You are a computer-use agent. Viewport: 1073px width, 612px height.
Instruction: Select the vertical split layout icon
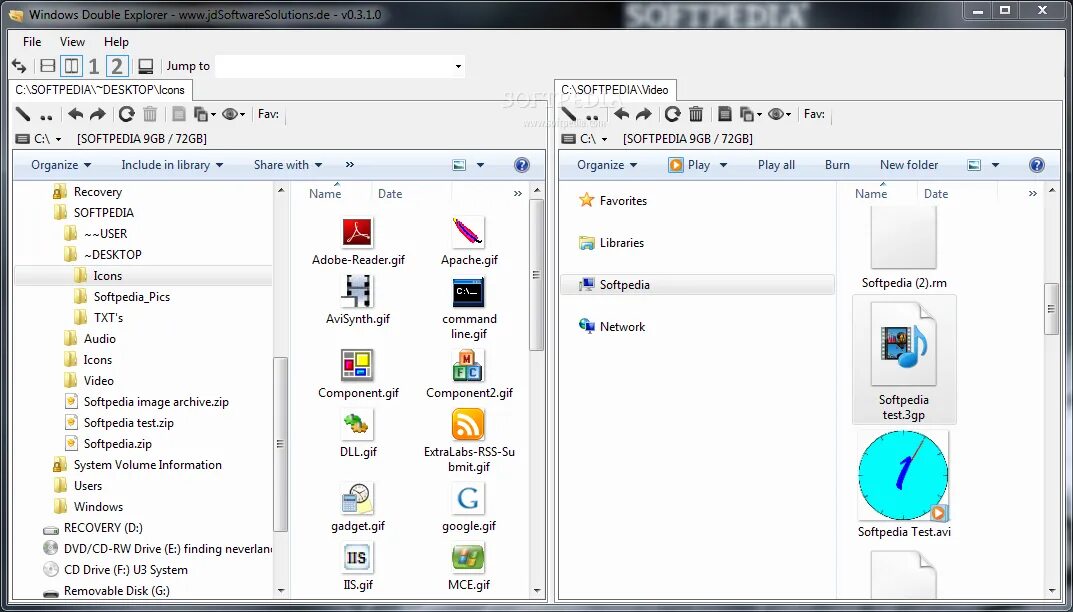click(71, 66)
